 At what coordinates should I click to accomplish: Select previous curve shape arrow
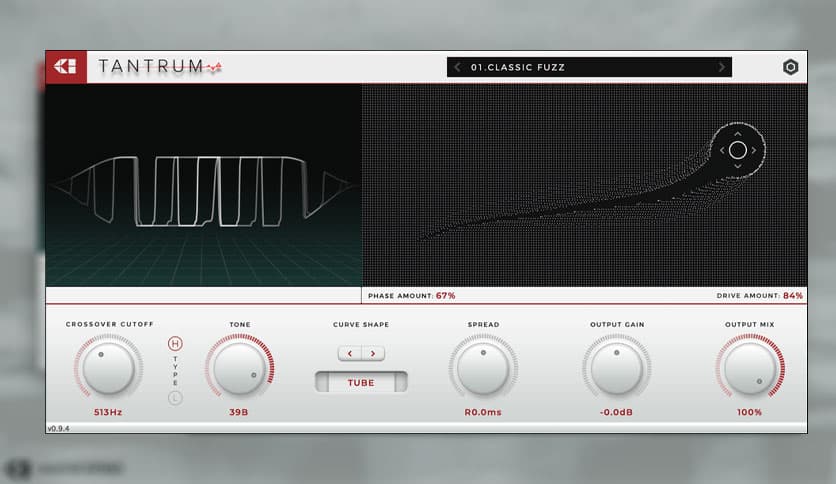(x=350, y=353)
